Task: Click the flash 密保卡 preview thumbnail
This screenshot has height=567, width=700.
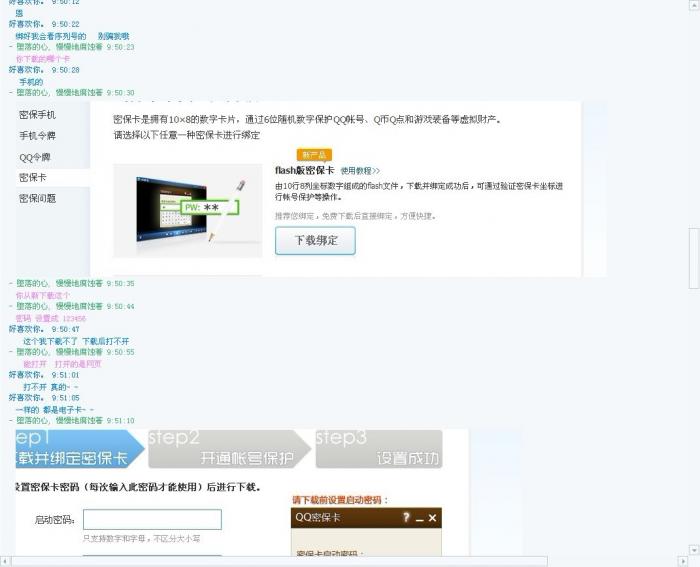Action: pos(188,211)
